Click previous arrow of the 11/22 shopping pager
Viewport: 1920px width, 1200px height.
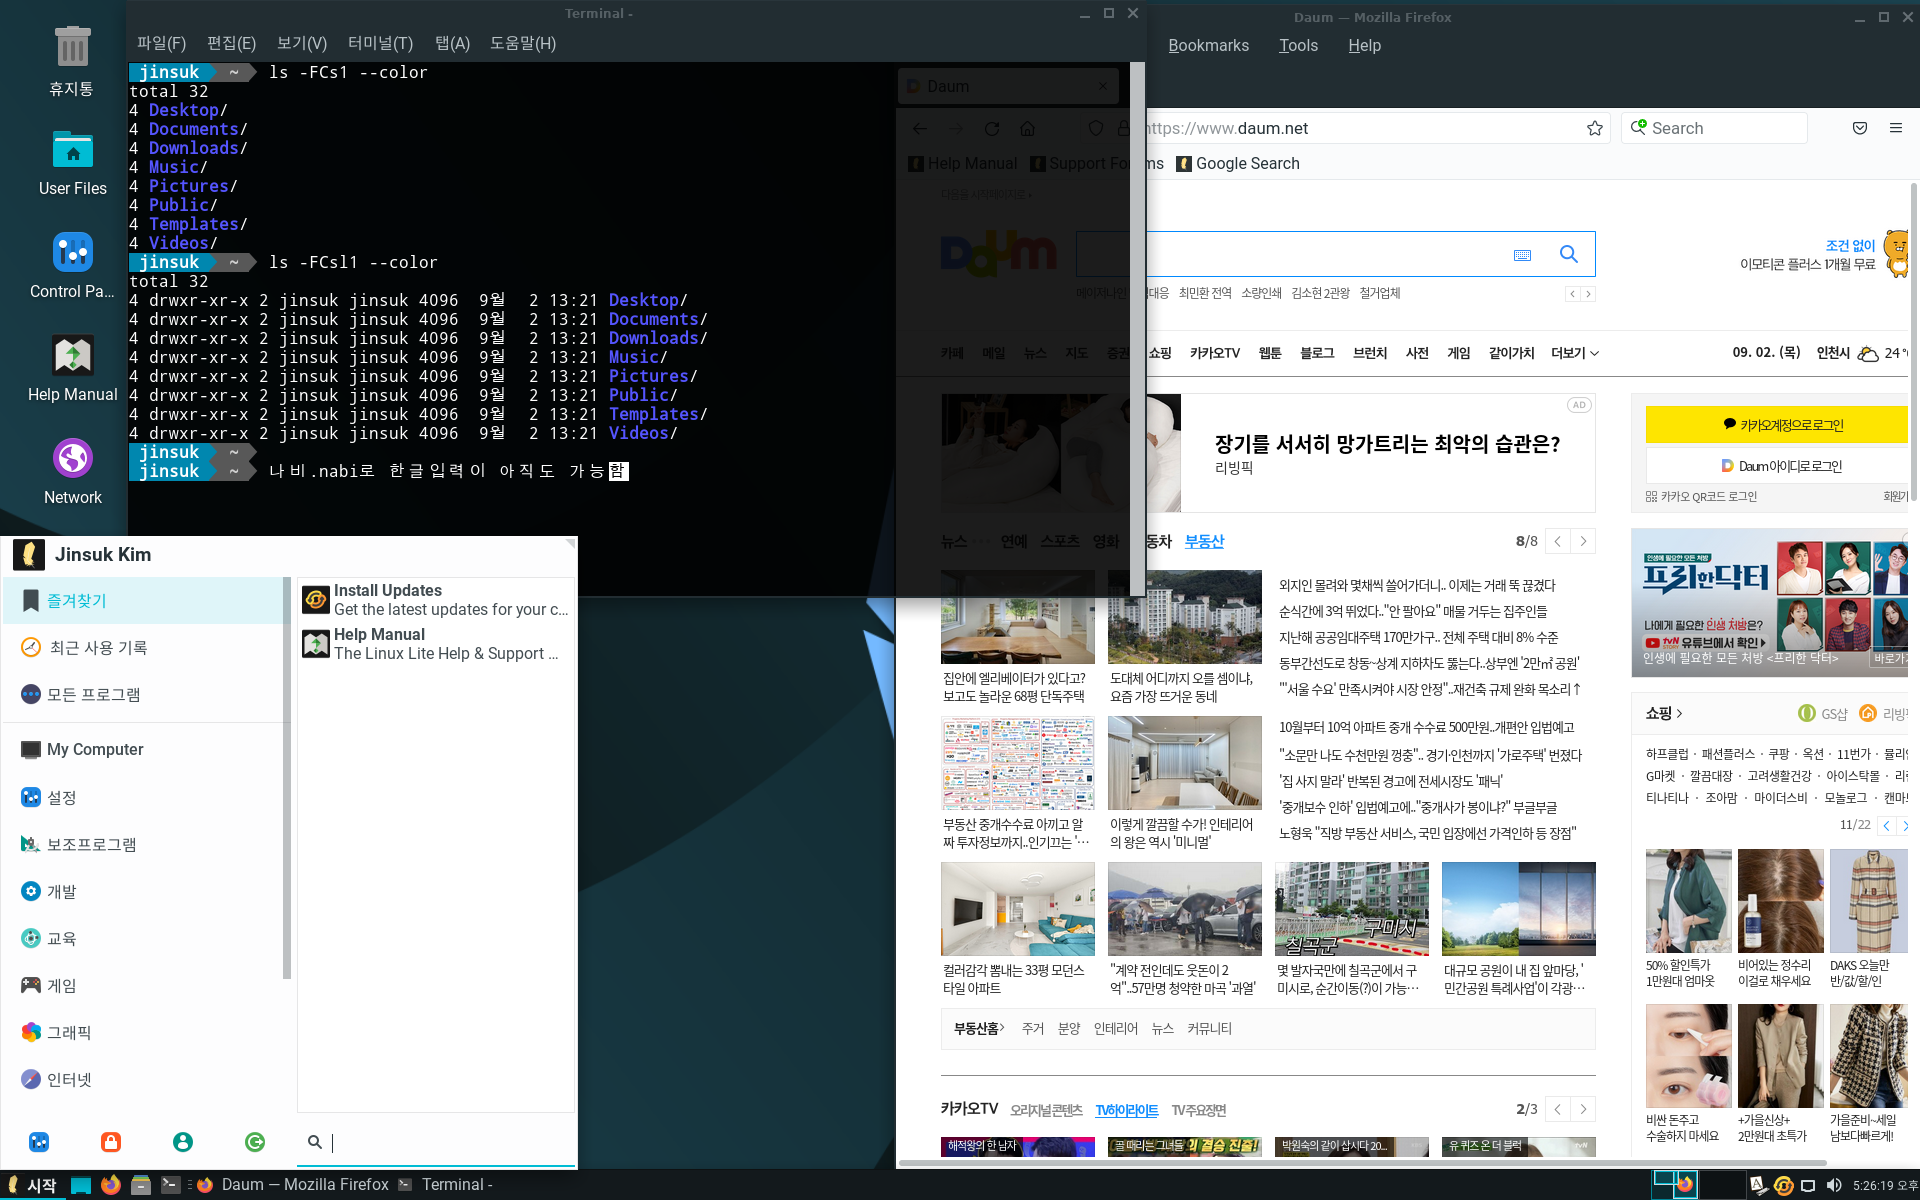pos(1886,825)
